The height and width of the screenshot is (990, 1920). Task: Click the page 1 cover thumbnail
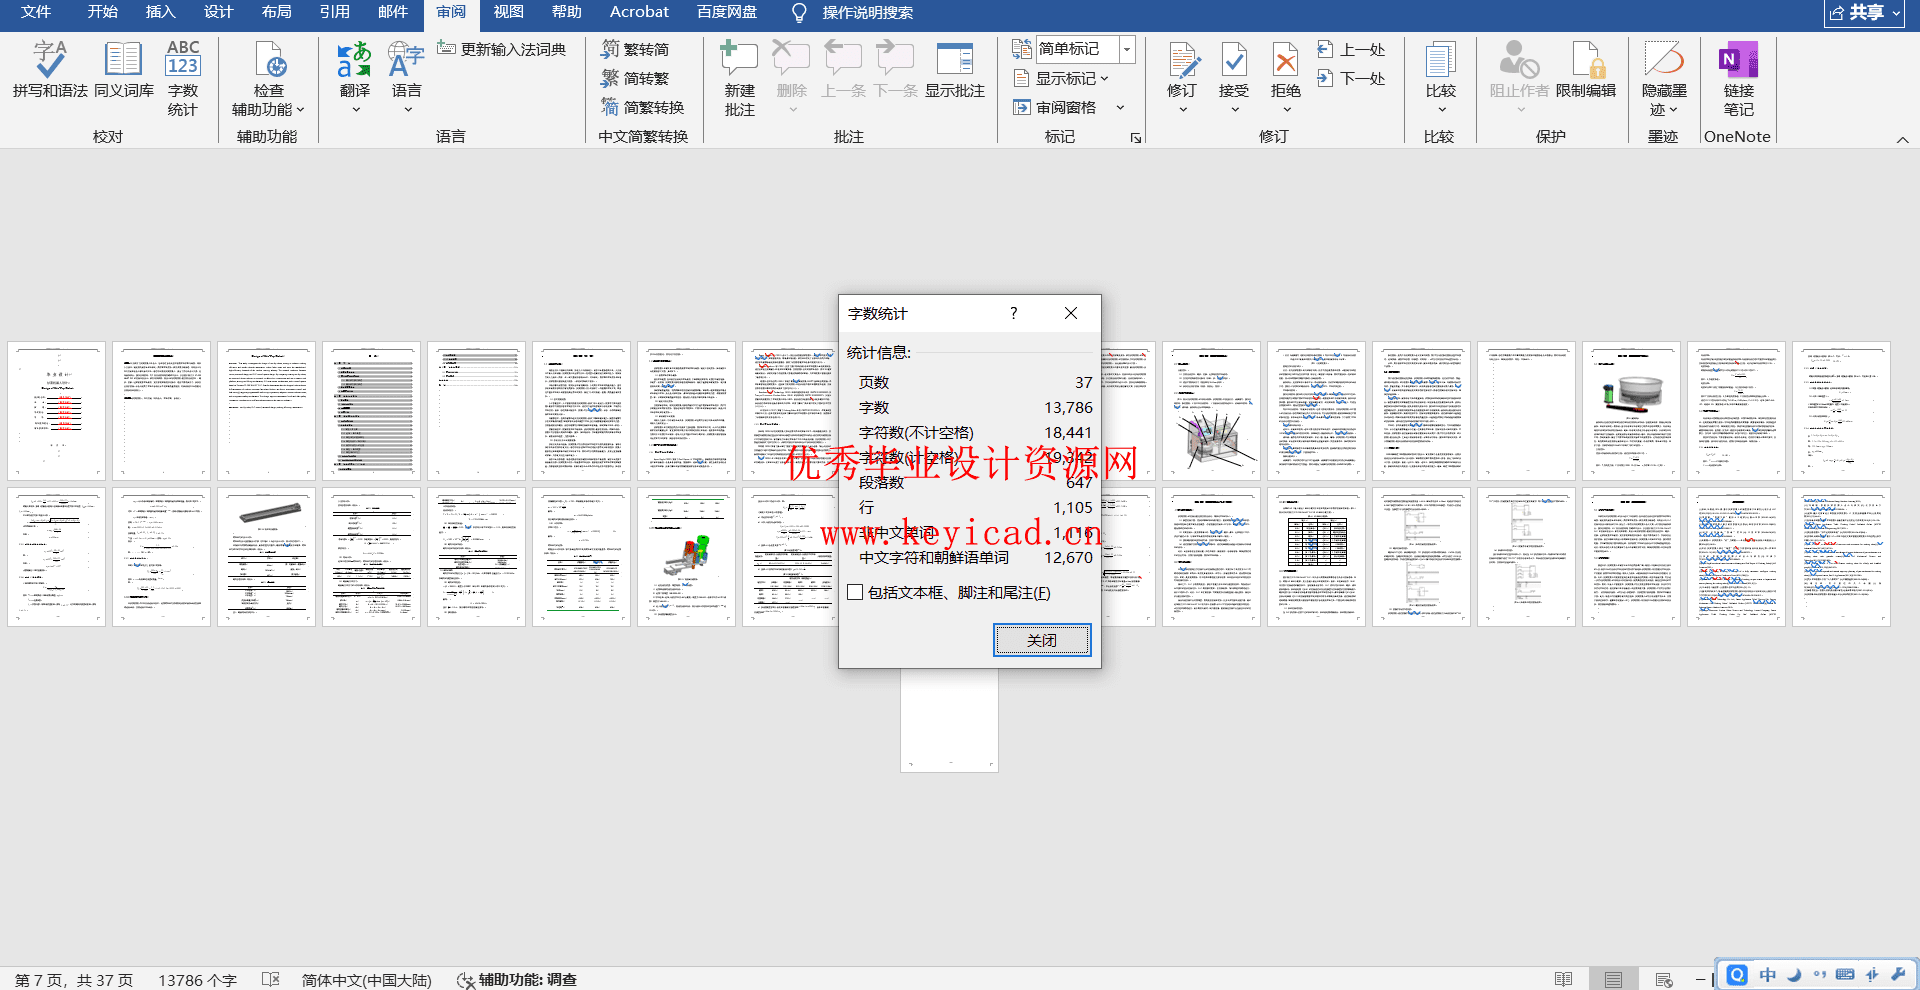click(56, 411)
